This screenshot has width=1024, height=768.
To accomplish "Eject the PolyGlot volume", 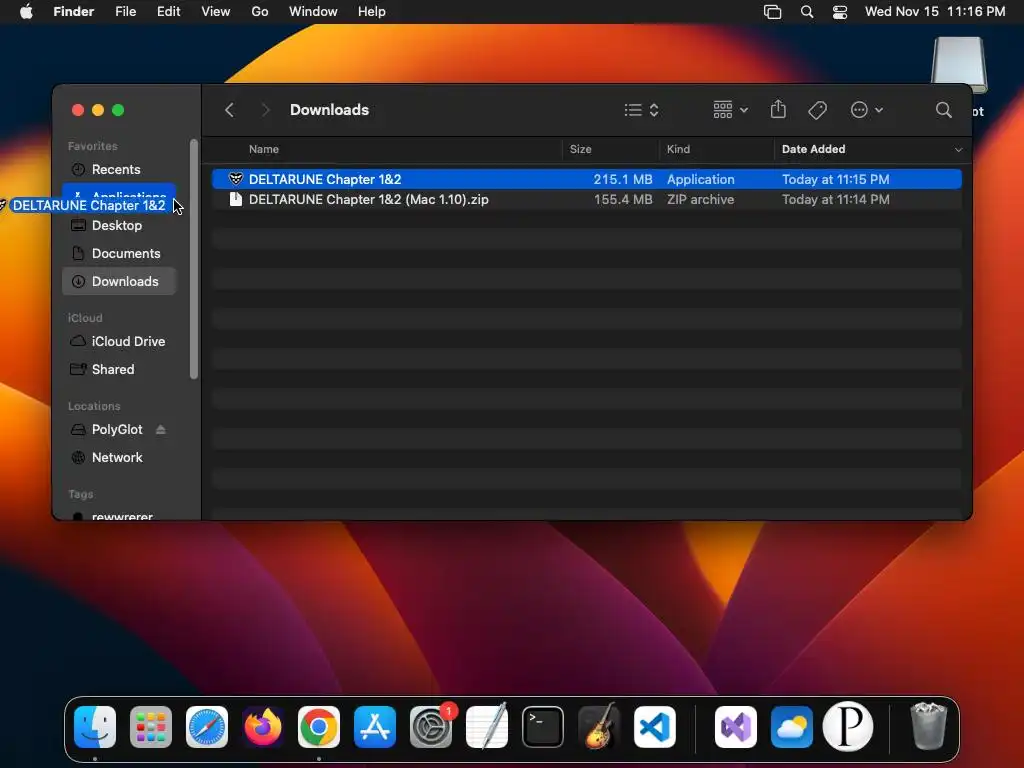I will click(161, 429).
